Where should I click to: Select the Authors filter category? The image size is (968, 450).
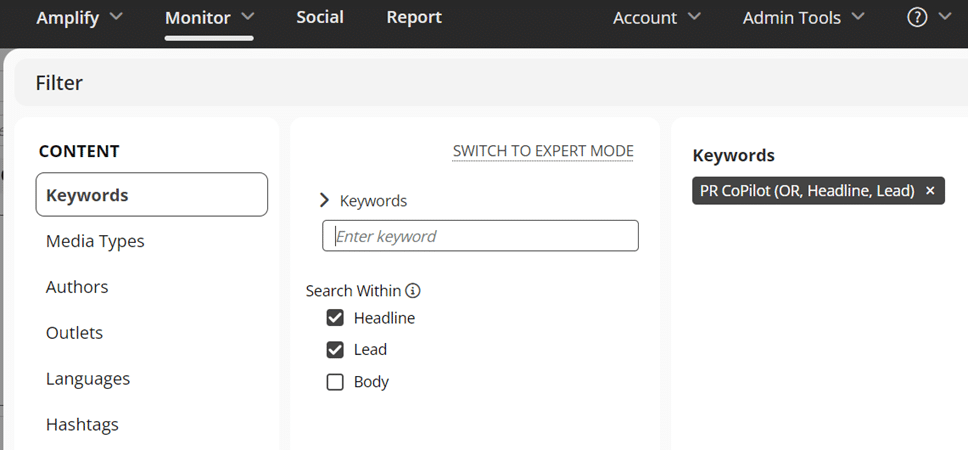point(77,287)
